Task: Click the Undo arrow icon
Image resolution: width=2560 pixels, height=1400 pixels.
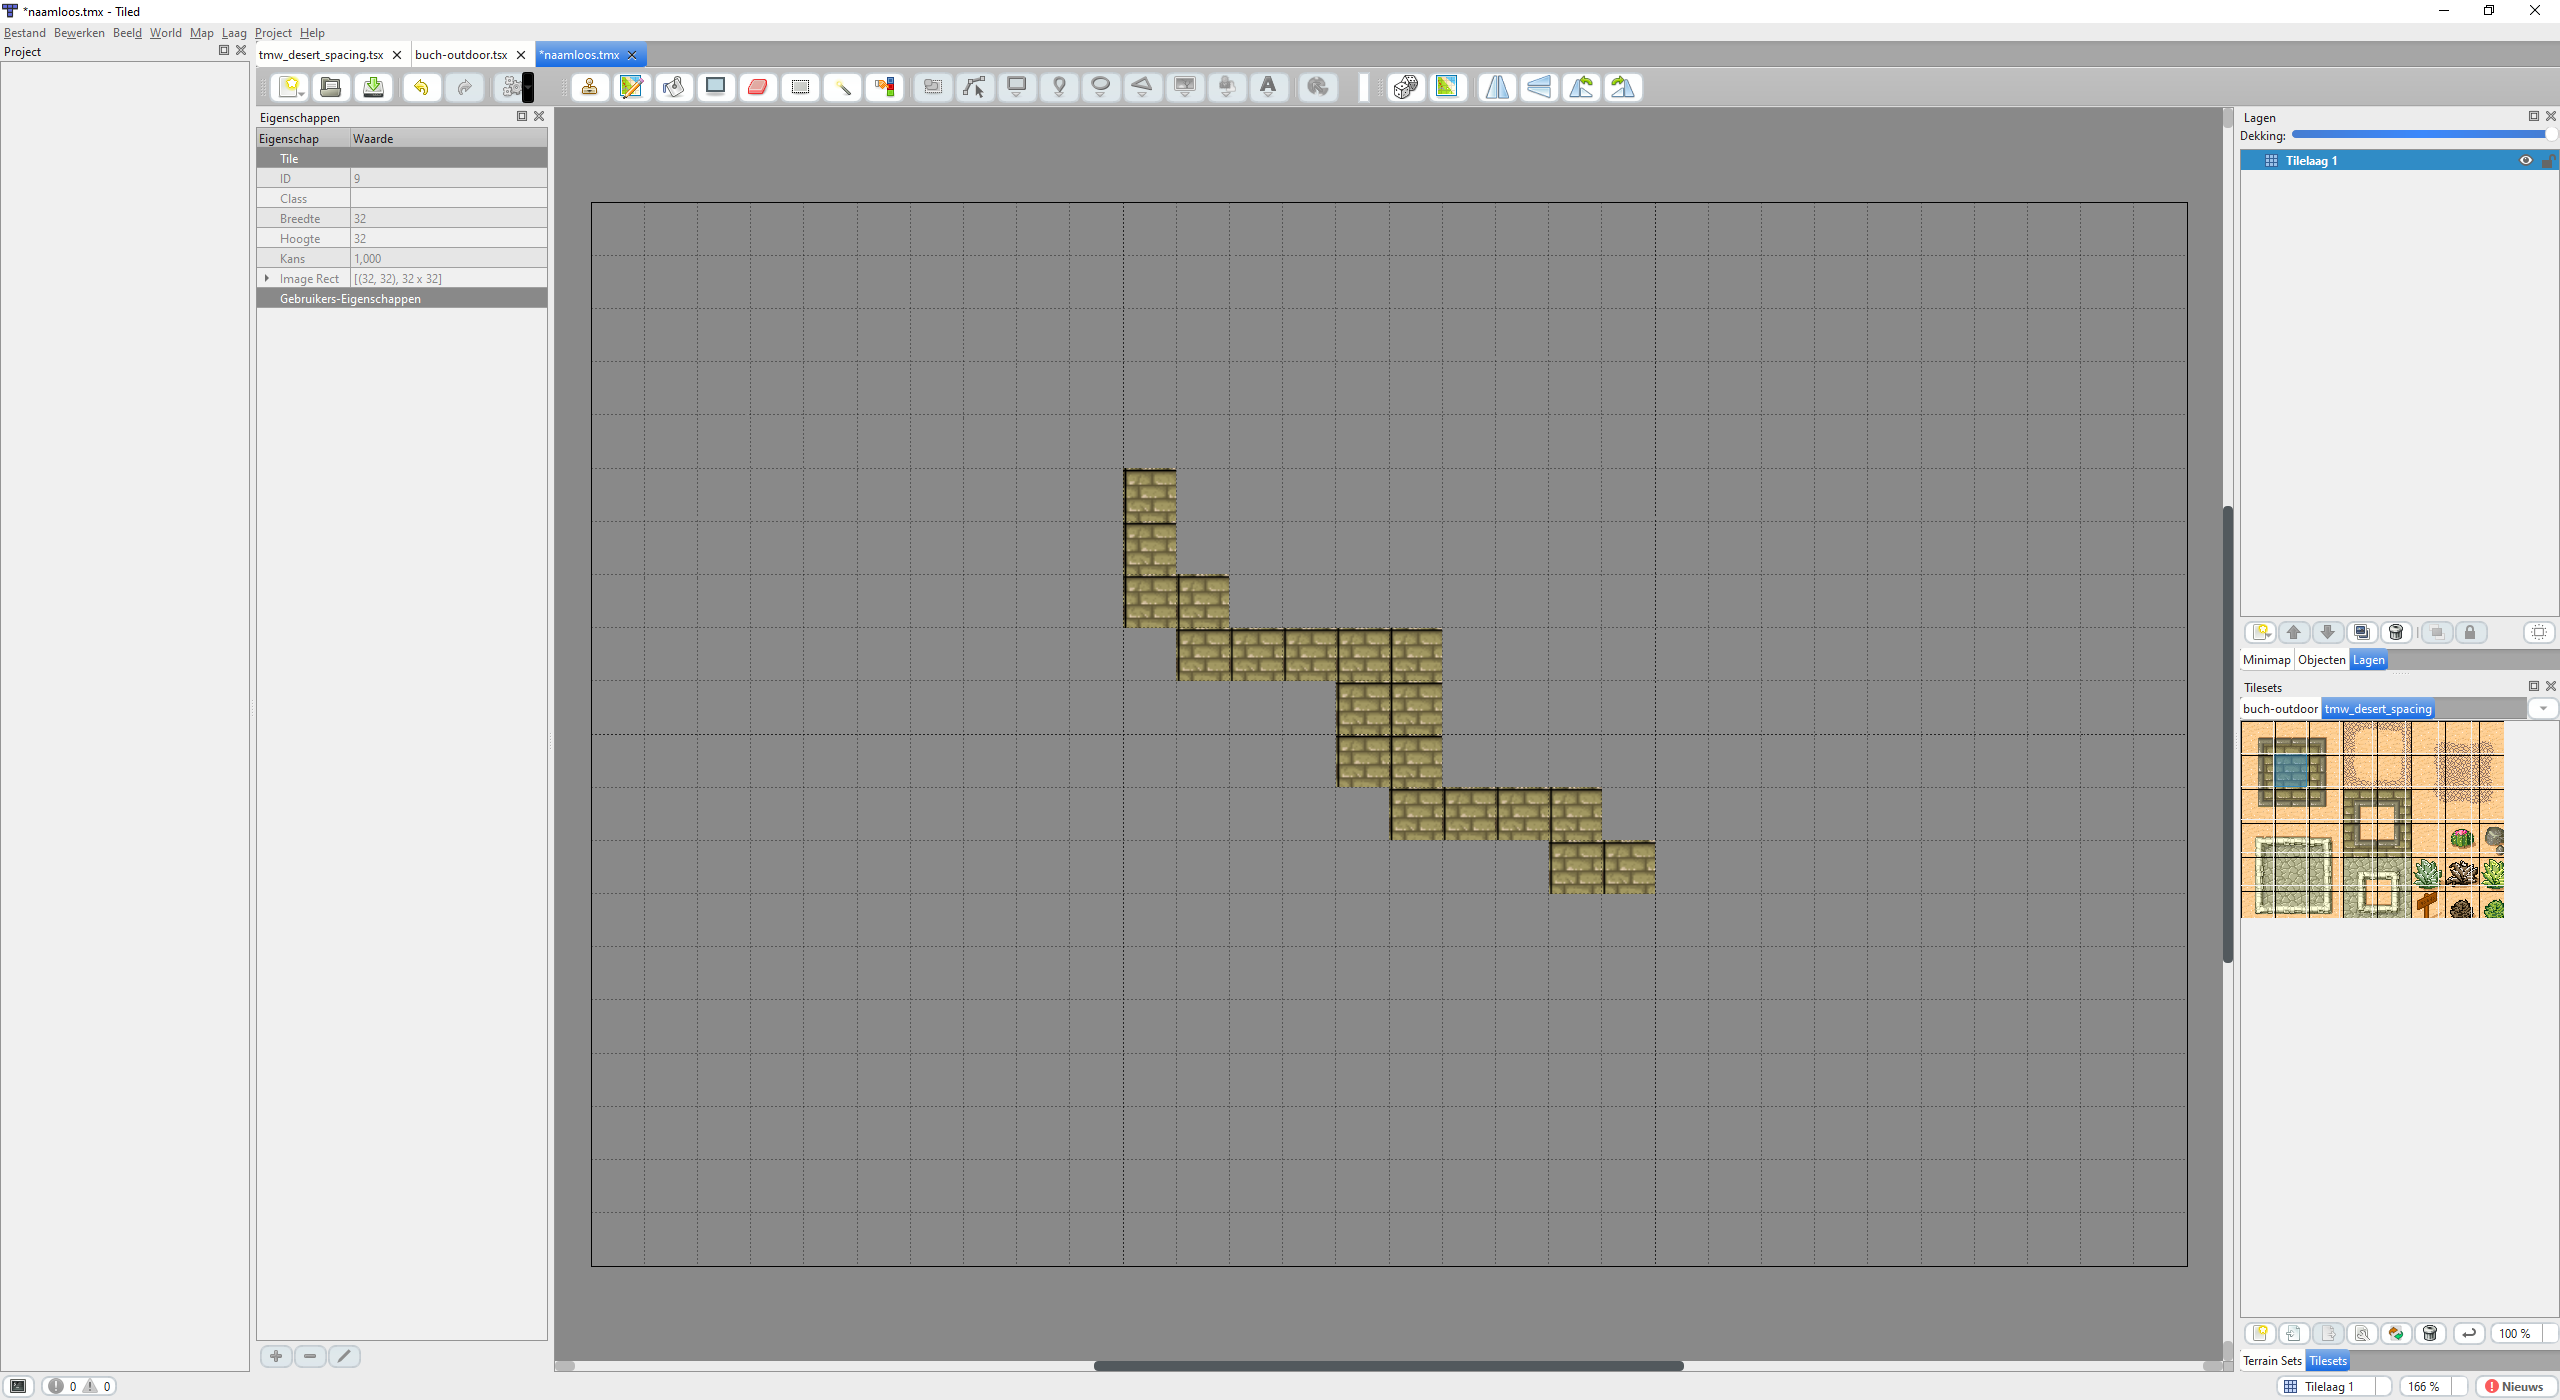Action: pos(421,87)
